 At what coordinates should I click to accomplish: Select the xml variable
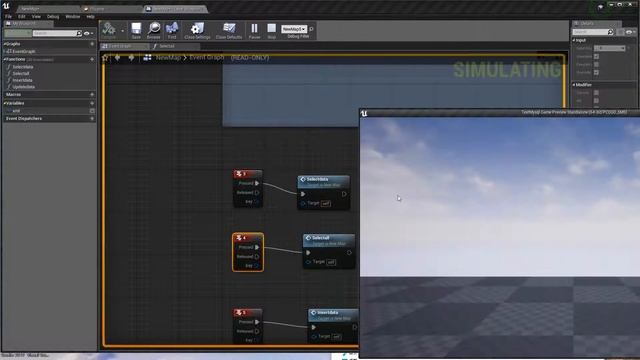(x=16, y=111)
